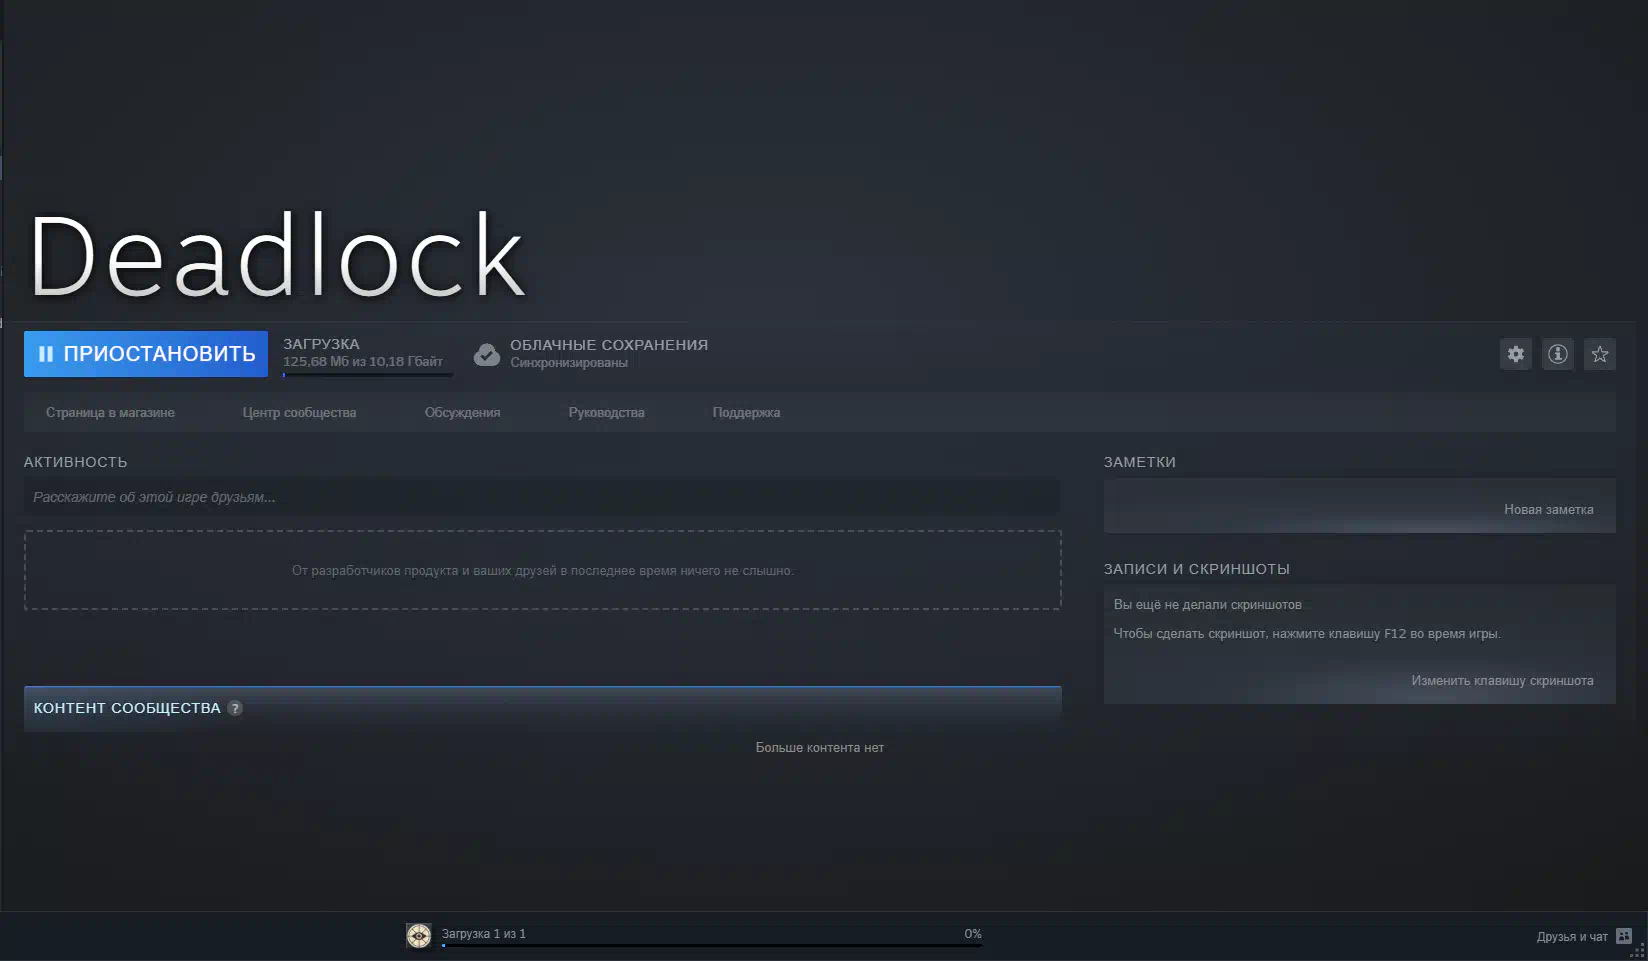This screenshot has height=961, width=1648.
Task: Open game settings gear icon
Action: point(1516,354)
